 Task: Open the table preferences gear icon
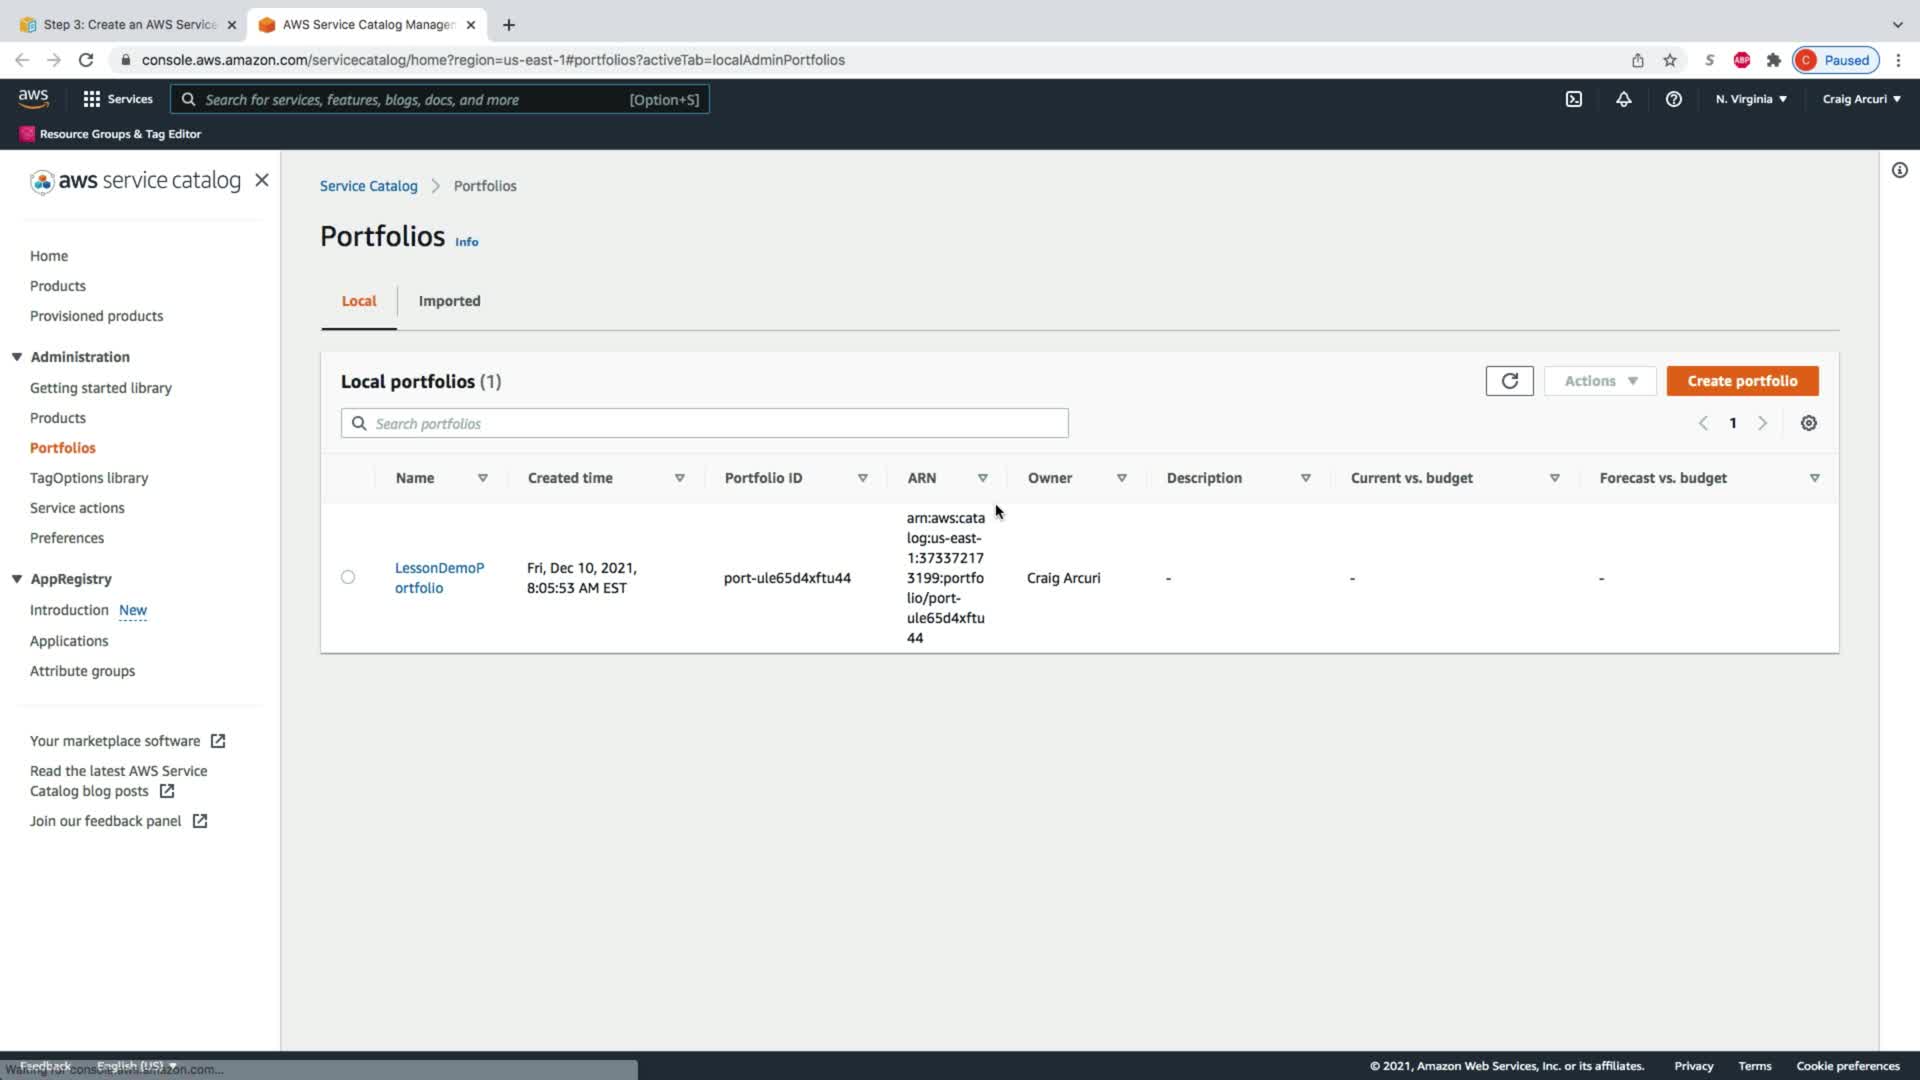1808,423
